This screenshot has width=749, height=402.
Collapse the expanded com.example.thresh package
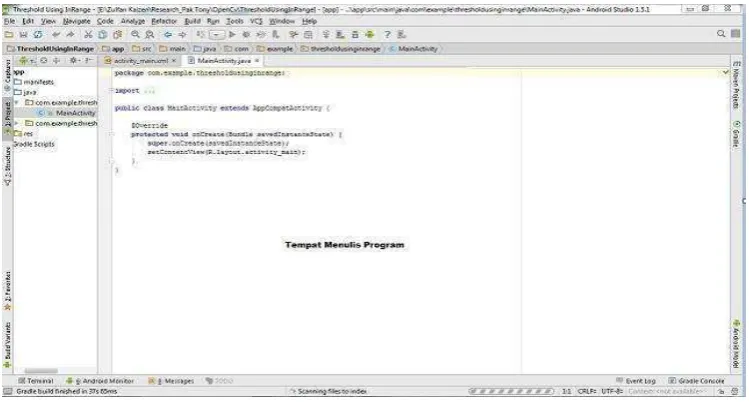pos(17,103)
